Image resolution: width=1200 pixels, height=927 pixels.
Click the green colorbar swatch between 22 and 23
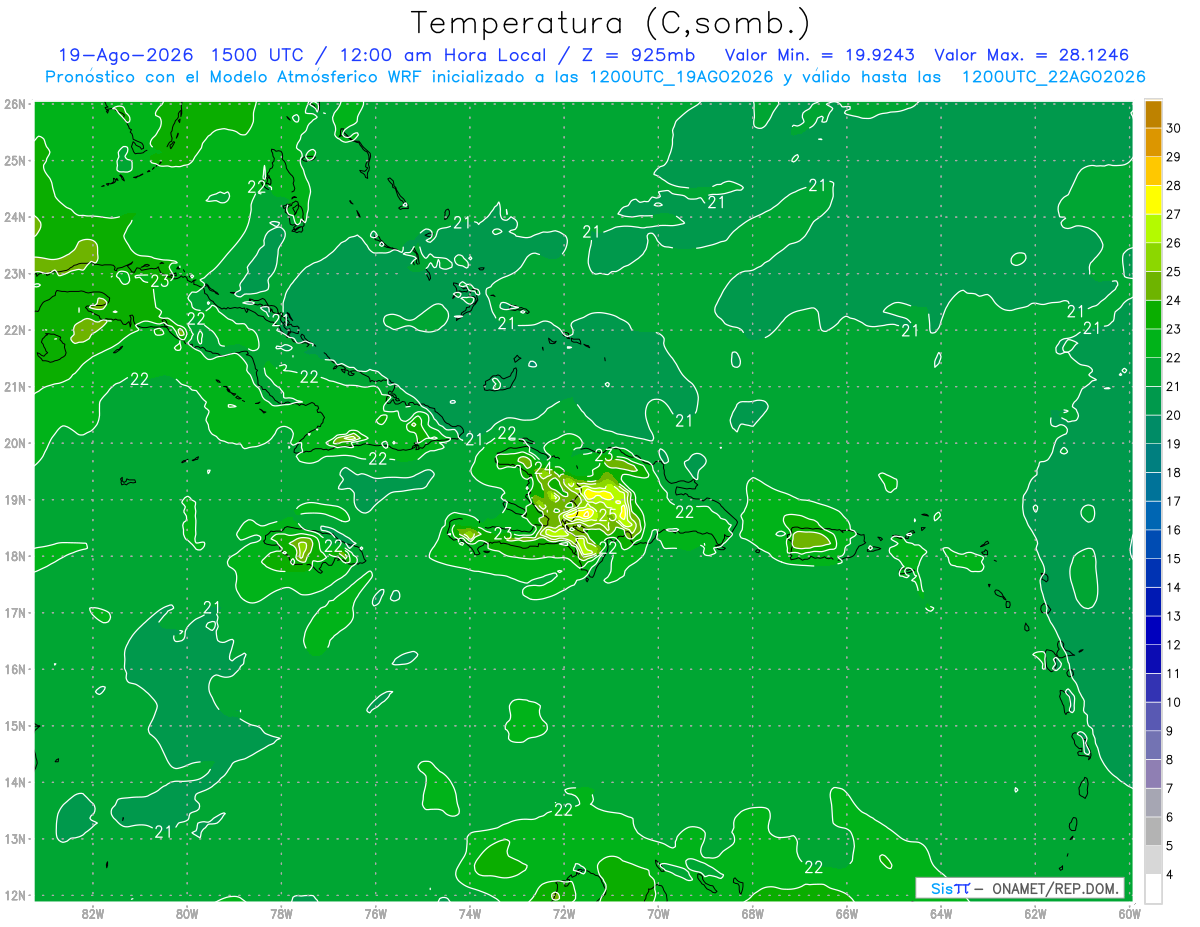click(x=1153, y=342)
